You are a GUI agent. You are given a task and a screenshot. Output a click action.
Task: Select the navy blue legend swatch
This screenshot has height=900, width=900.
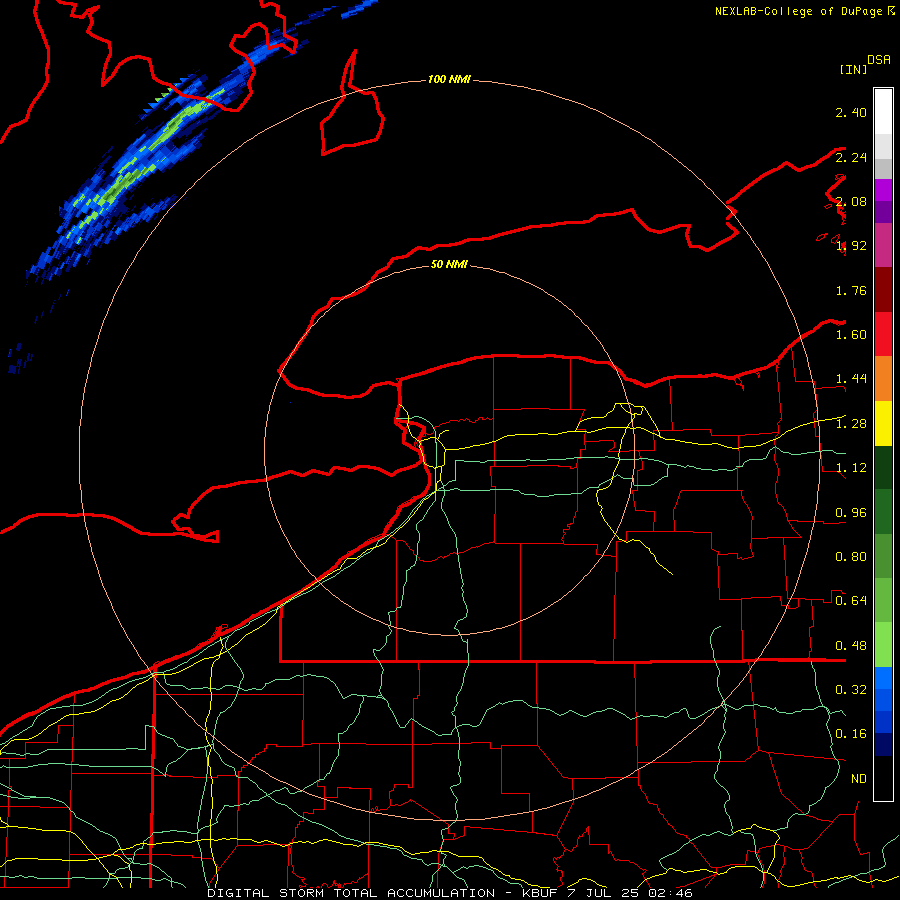click(883, 744)
